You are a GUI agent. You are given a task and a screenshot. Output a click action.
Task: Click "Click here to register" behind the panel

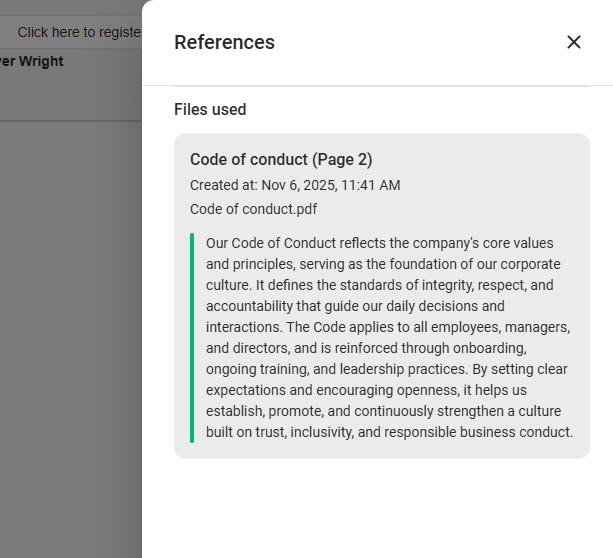click(78, 32)
